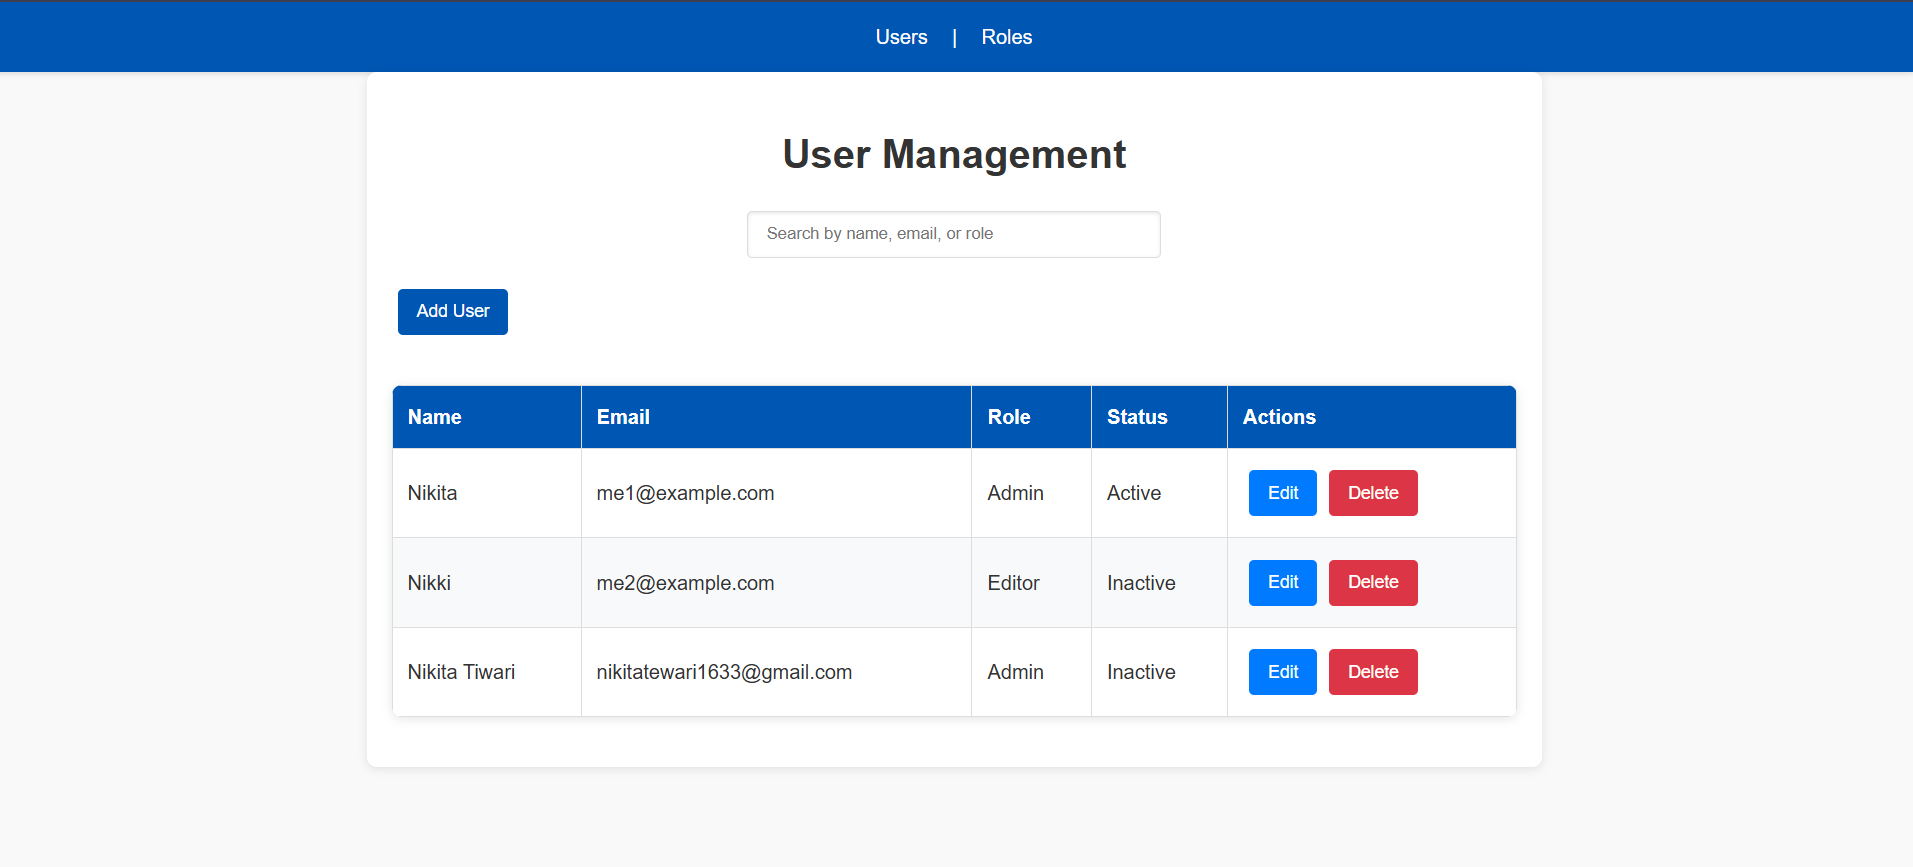Click the Inactive status for Nikita Tiwari
Screen dimensions: 1913x867
1159,672
